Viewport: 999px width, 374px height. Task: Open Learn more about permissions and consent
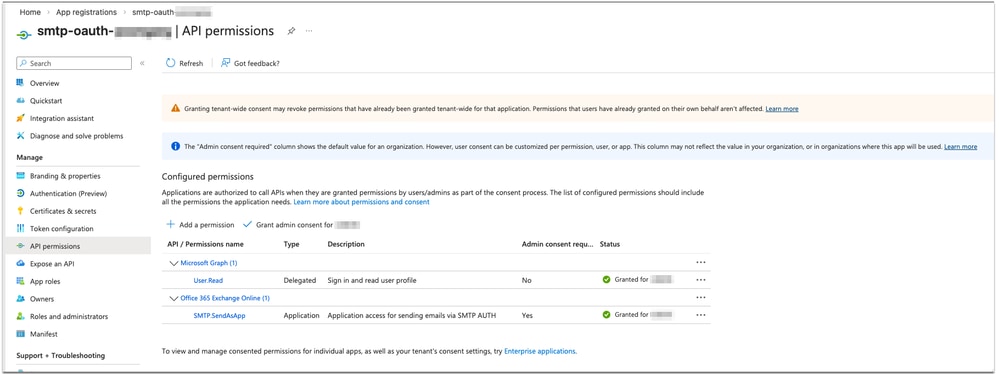click(x=361, y=202)
